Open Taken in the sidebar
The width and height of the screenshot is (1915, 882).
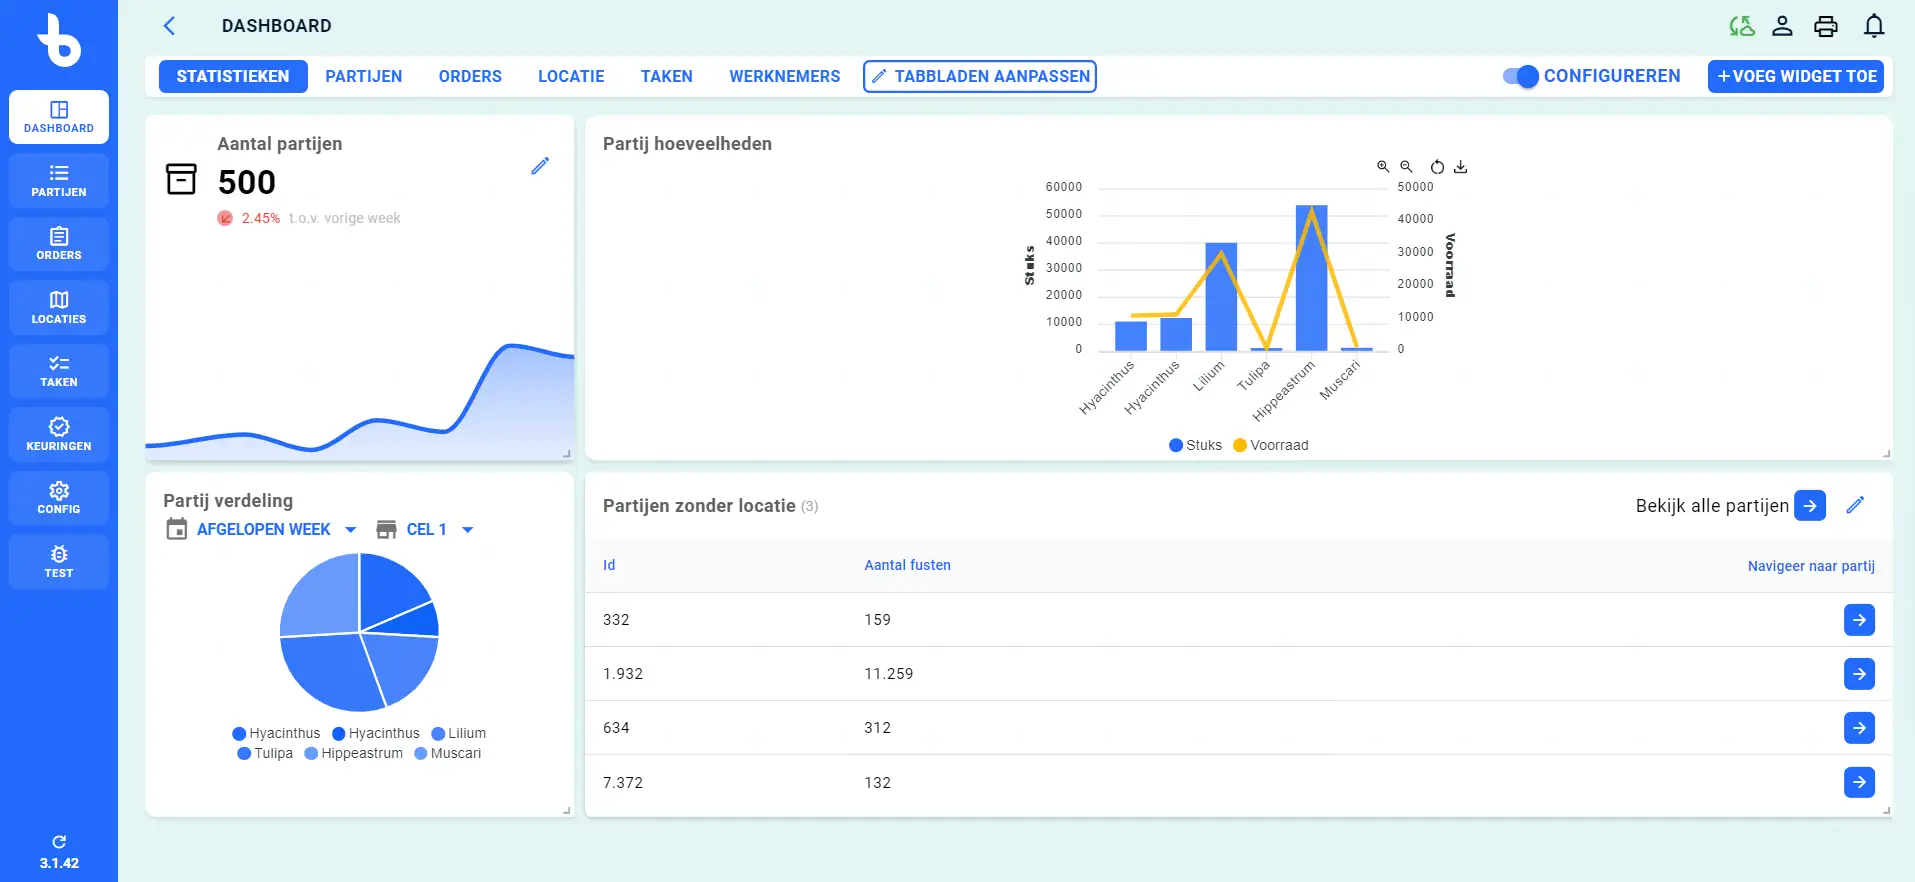coord(59,371)
